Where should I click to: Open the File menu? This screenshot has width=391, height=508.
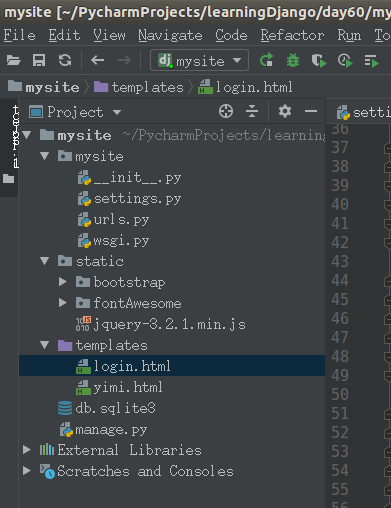coord(19,35)
